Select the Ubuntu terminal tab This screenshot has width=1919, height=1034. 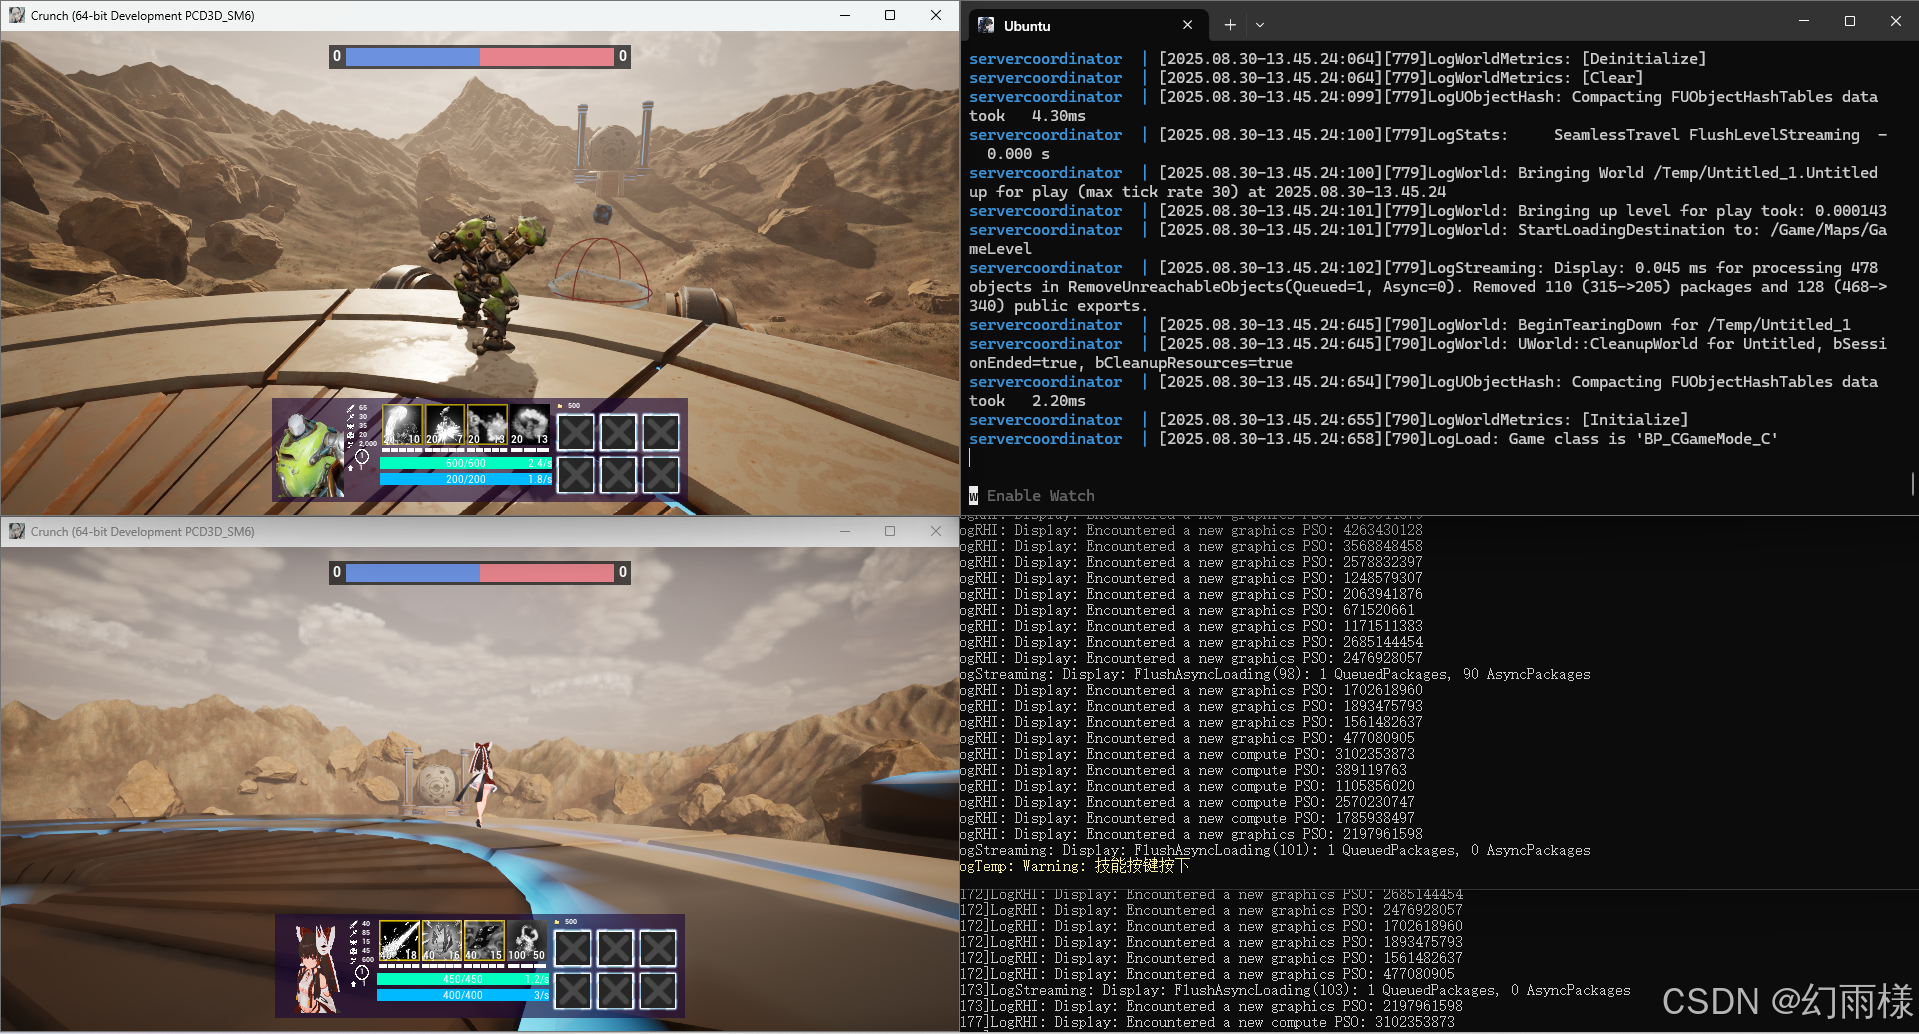point(1086,25)
